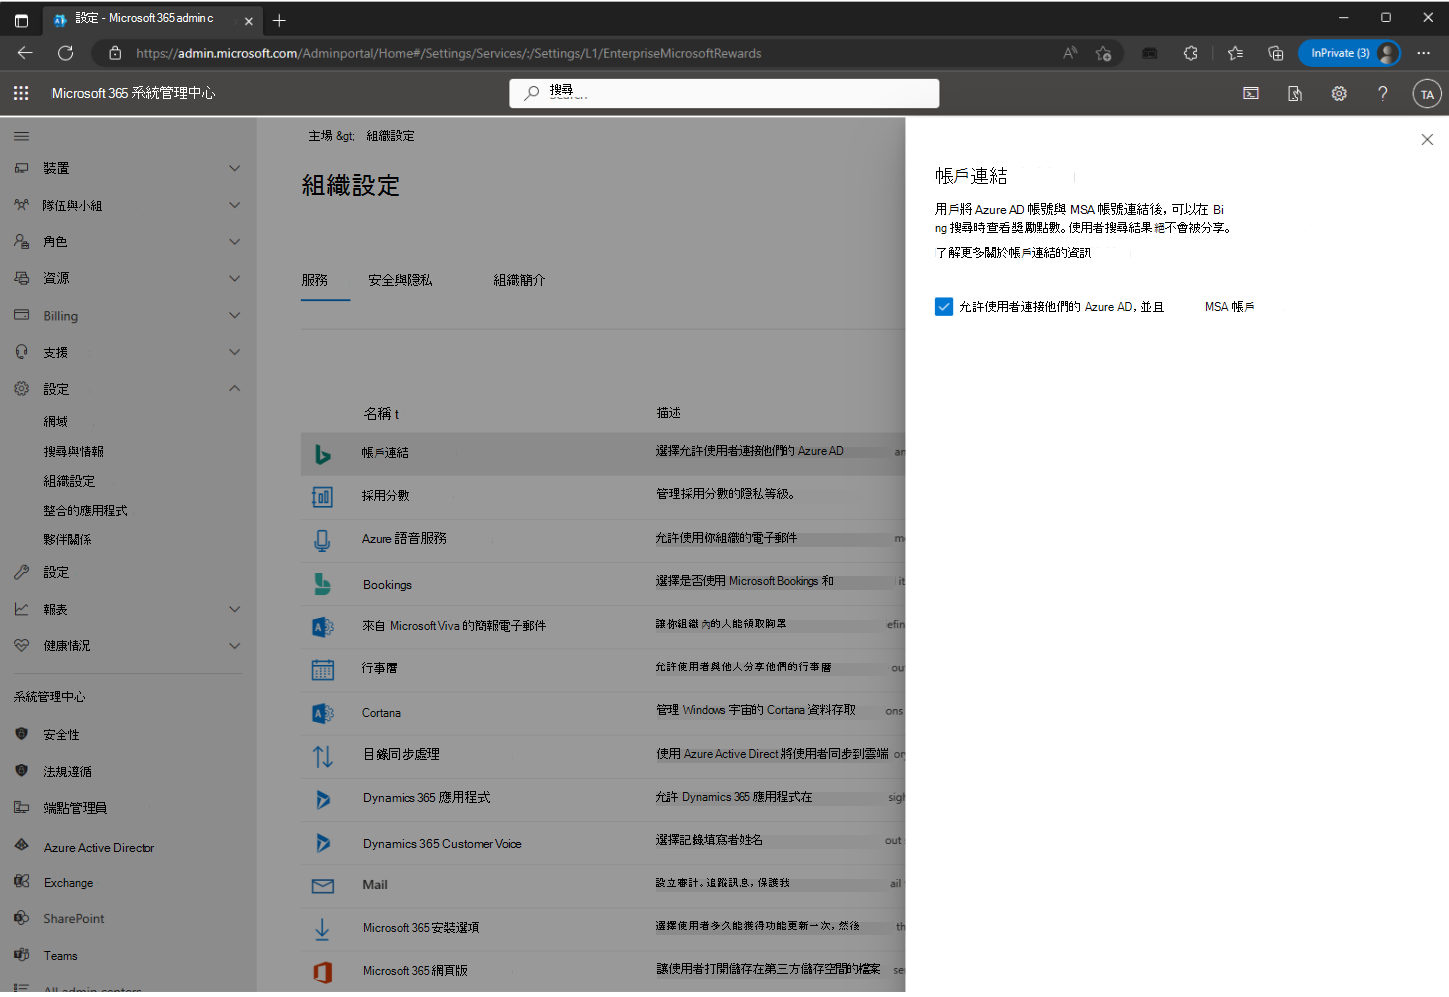Click the Azure 語音服務 microphone icon

click(x=322, y=540)
